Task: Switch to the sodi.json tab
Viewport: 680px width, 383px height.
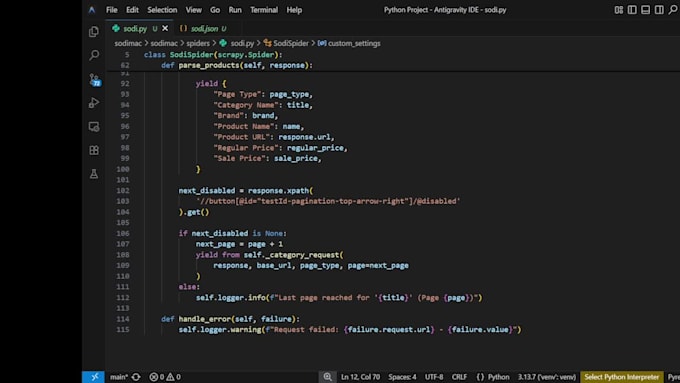Action: tap(203, 29)
